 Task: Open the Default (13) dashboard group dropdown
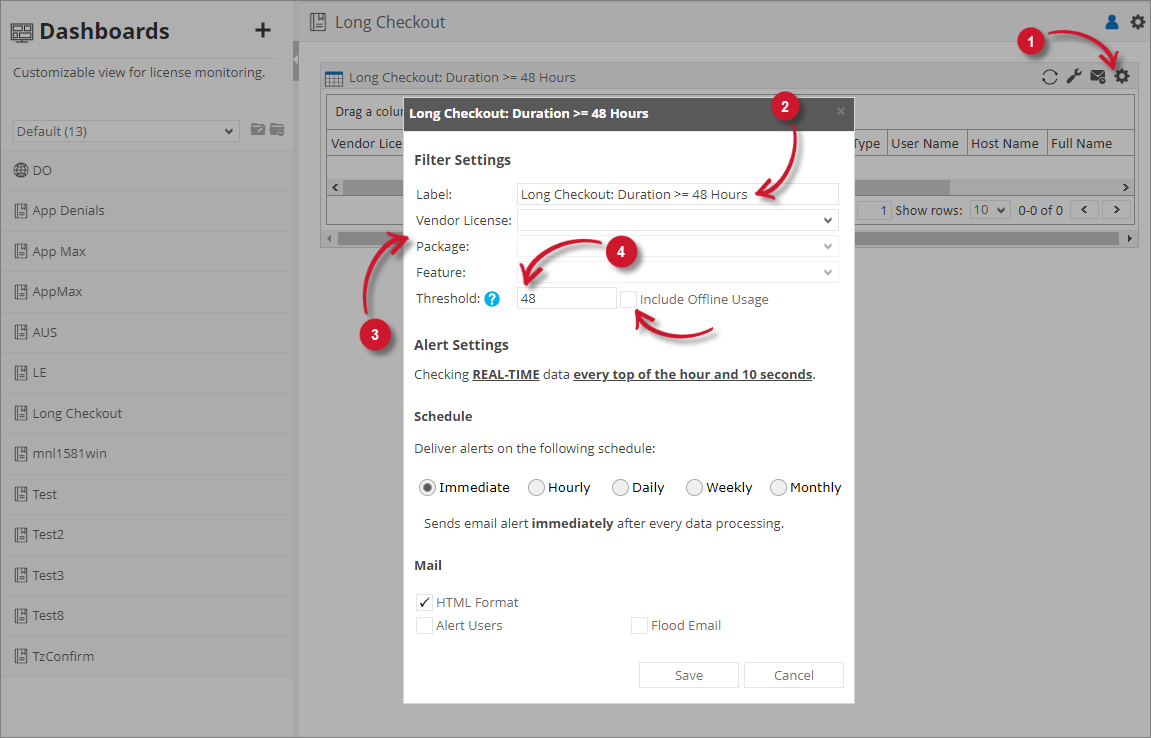tap(126, 131)
